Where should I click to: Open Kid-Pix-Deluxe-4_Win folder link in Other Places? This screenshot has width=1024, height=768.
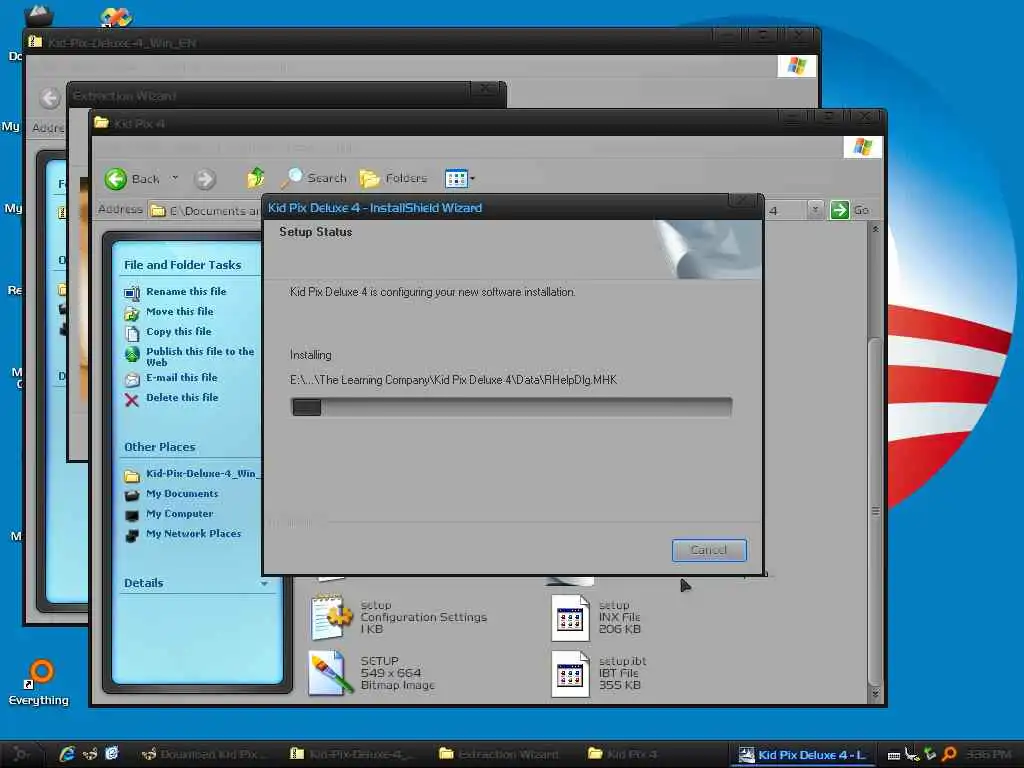(202, 473)
